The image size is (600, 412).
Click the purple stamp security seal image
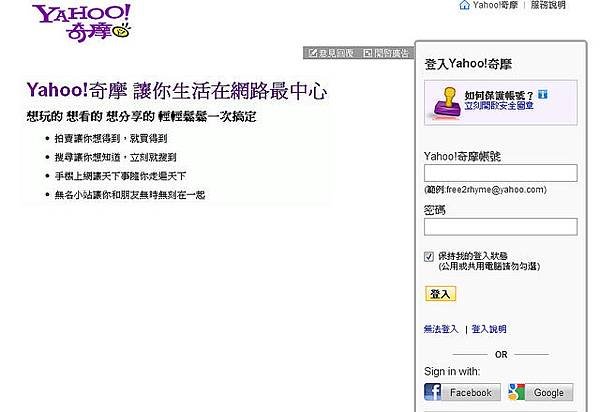tap(446, 102)
